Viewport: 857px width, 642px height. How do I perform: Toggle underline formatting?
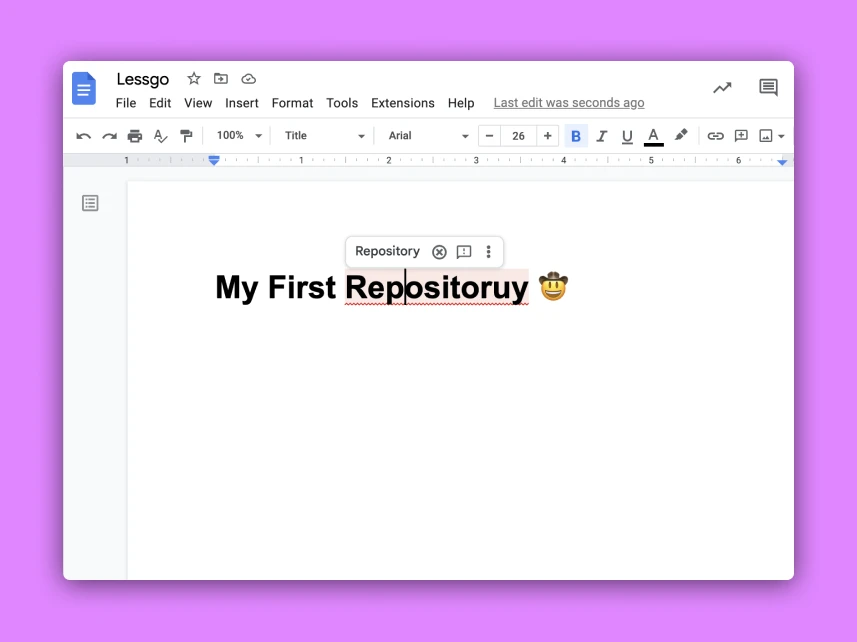click(x=627, y=135)
